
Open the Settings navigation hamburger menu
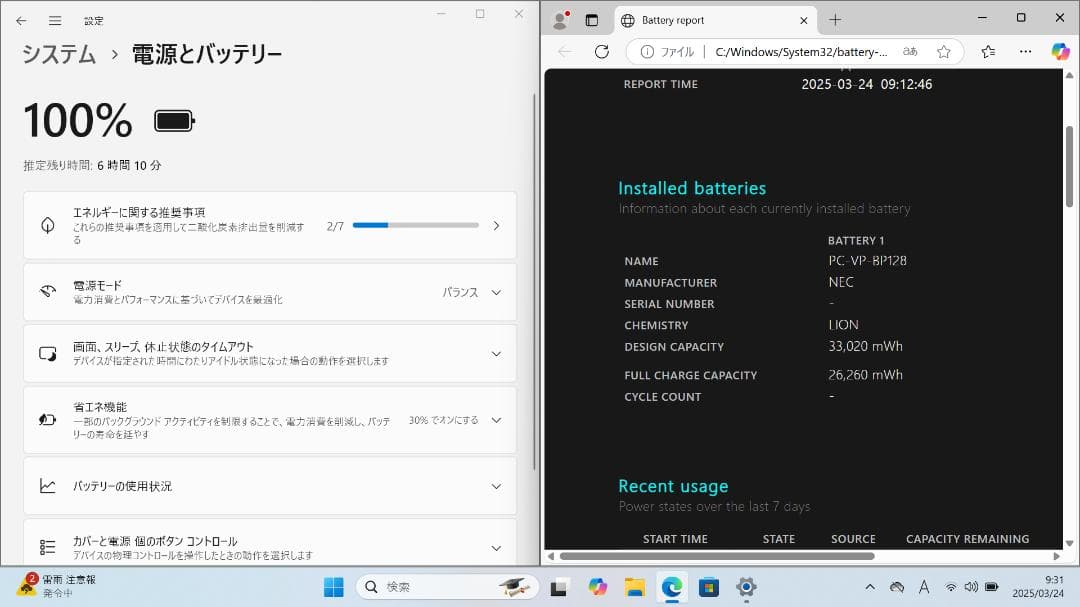point(56,20)
